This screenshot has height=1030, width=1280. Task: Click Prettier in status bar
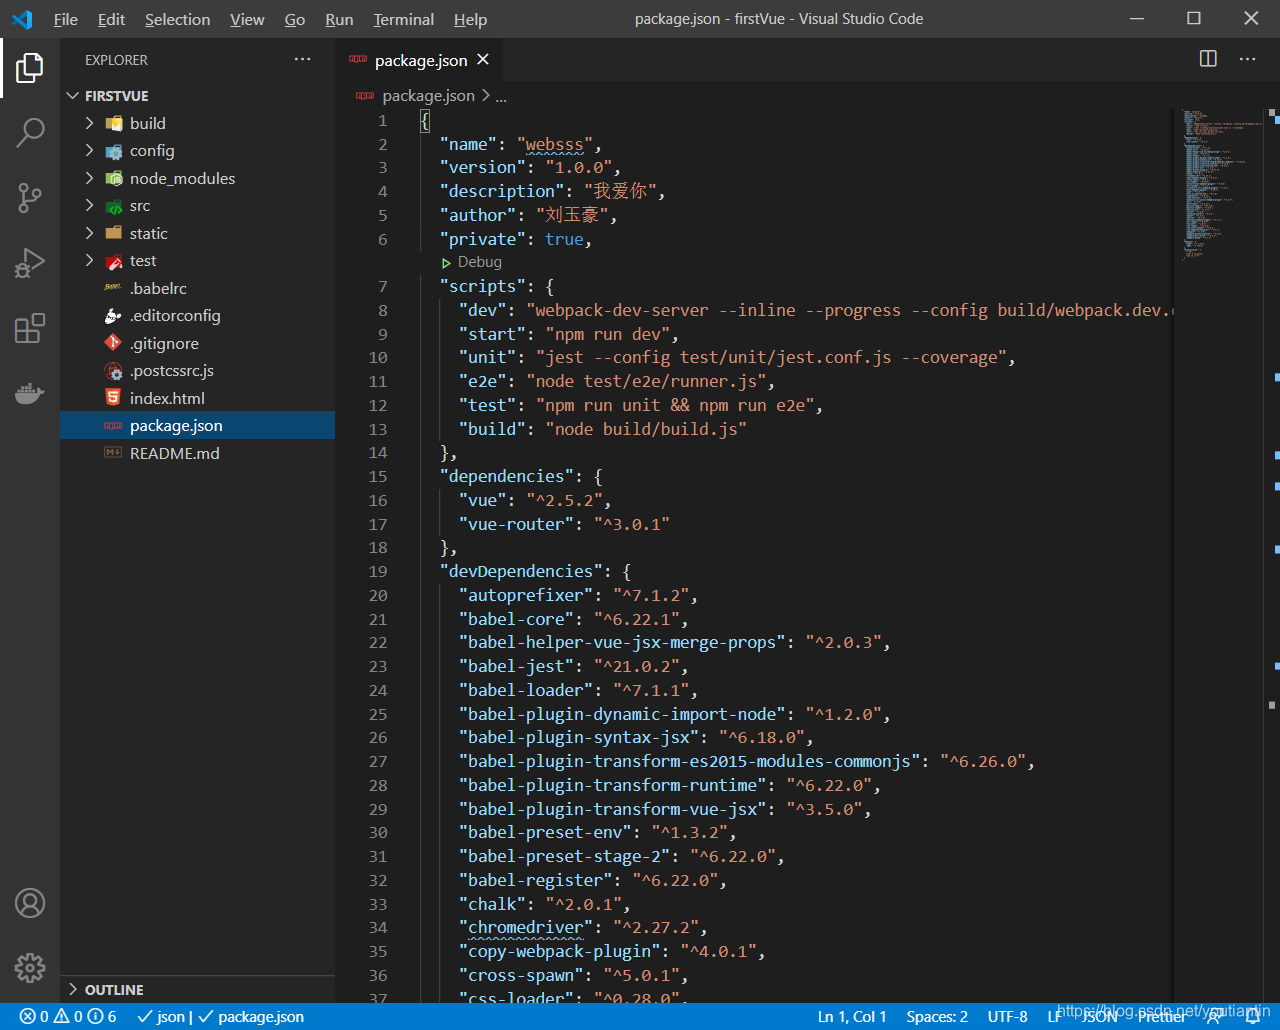click(x=1162, y=1017)
